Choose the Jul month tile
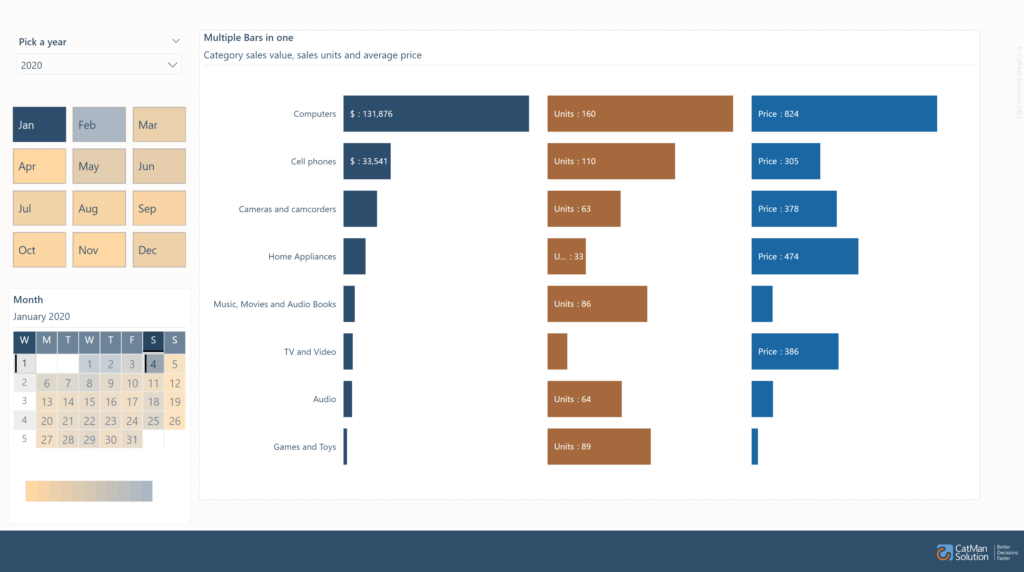This screenshot has width=1024, height=572. [39, 208]
